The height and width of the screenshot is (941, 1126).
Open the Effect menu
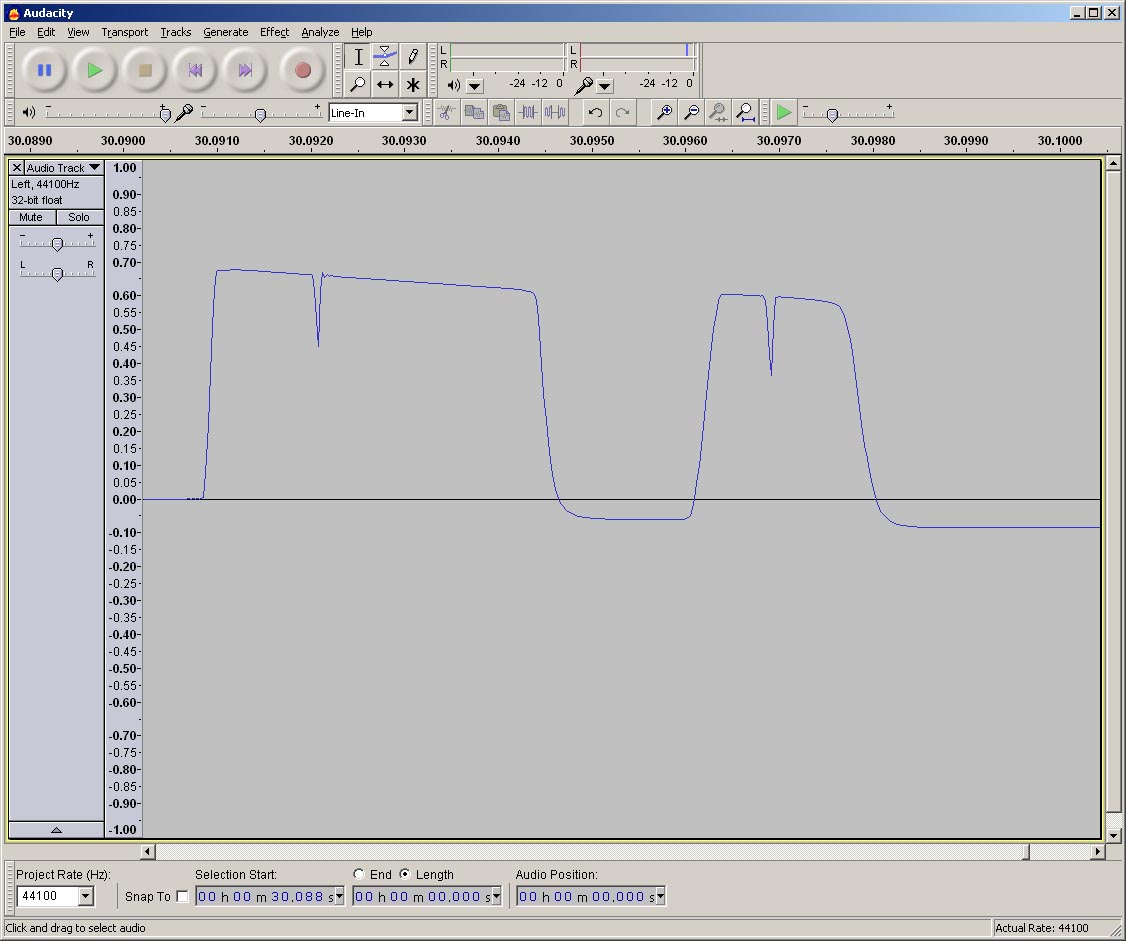coord(274,32)
